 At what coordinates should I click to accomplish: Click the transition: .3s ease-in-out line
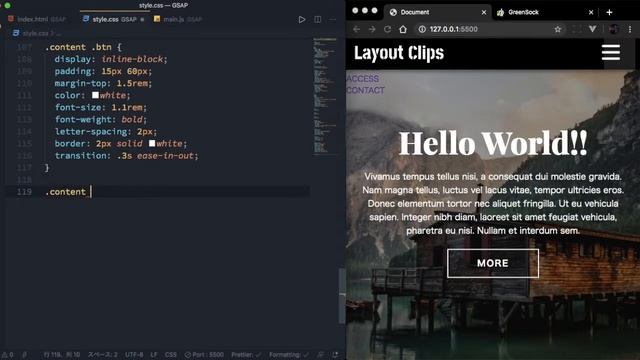point(127,156)
